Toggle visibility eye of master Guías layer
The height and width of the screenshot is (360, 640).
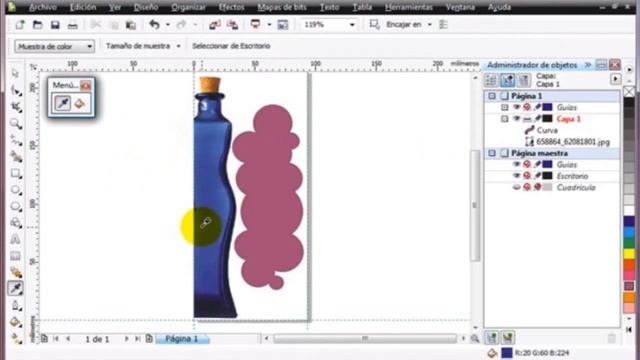pos(516,164)
